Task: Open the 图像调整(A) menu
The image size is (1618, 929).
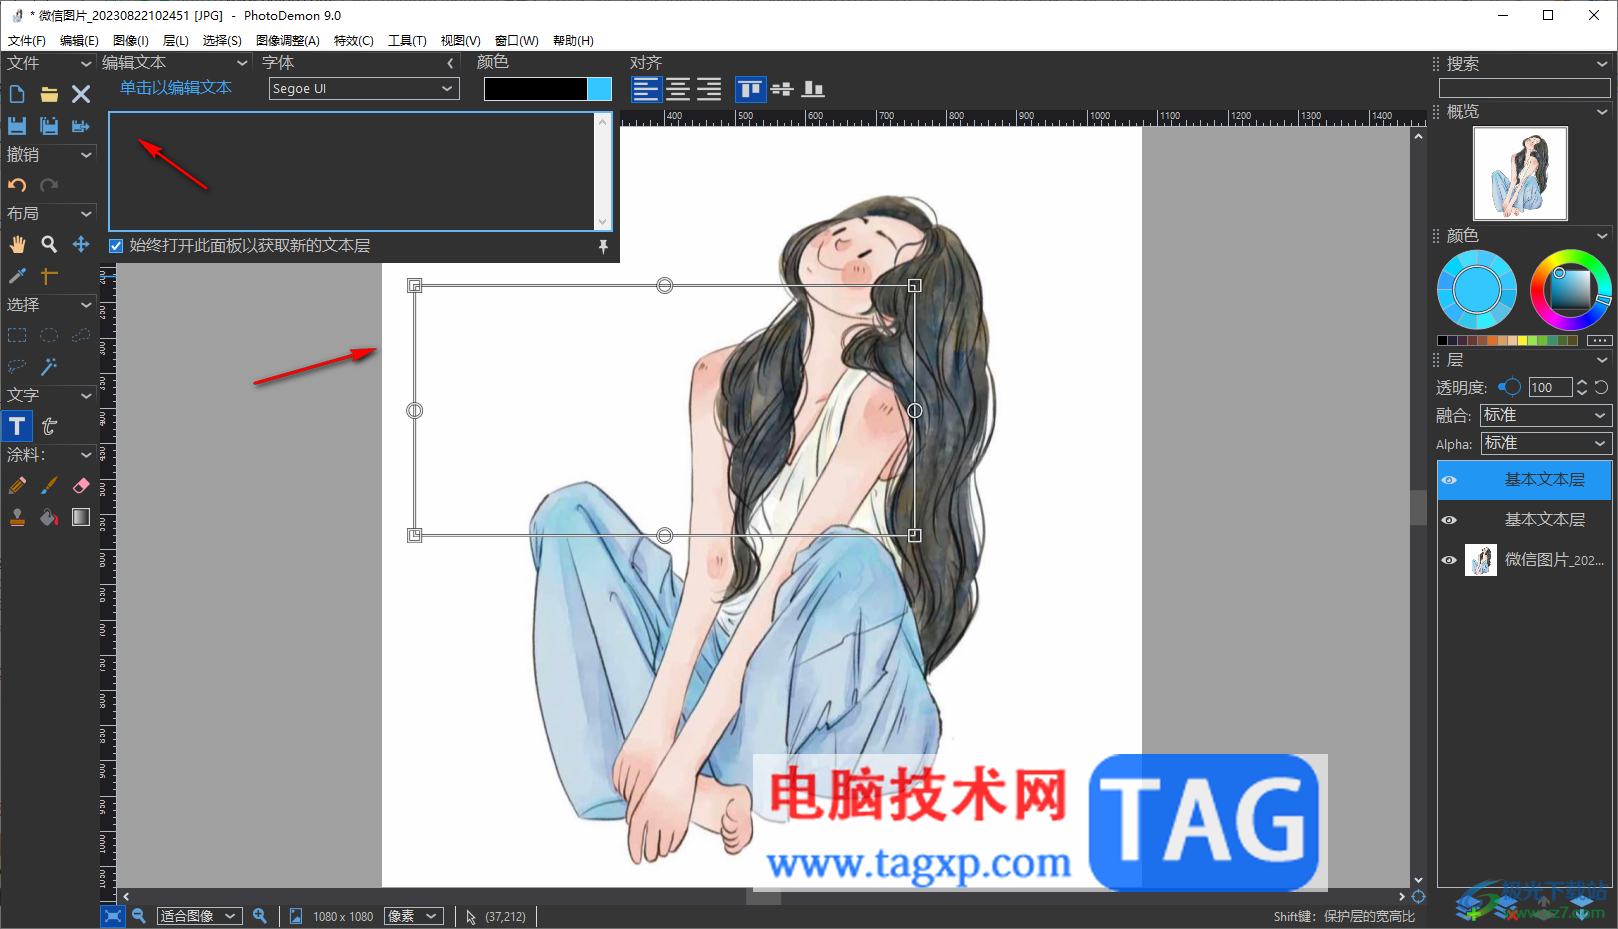Action: [x=287, y=41]
